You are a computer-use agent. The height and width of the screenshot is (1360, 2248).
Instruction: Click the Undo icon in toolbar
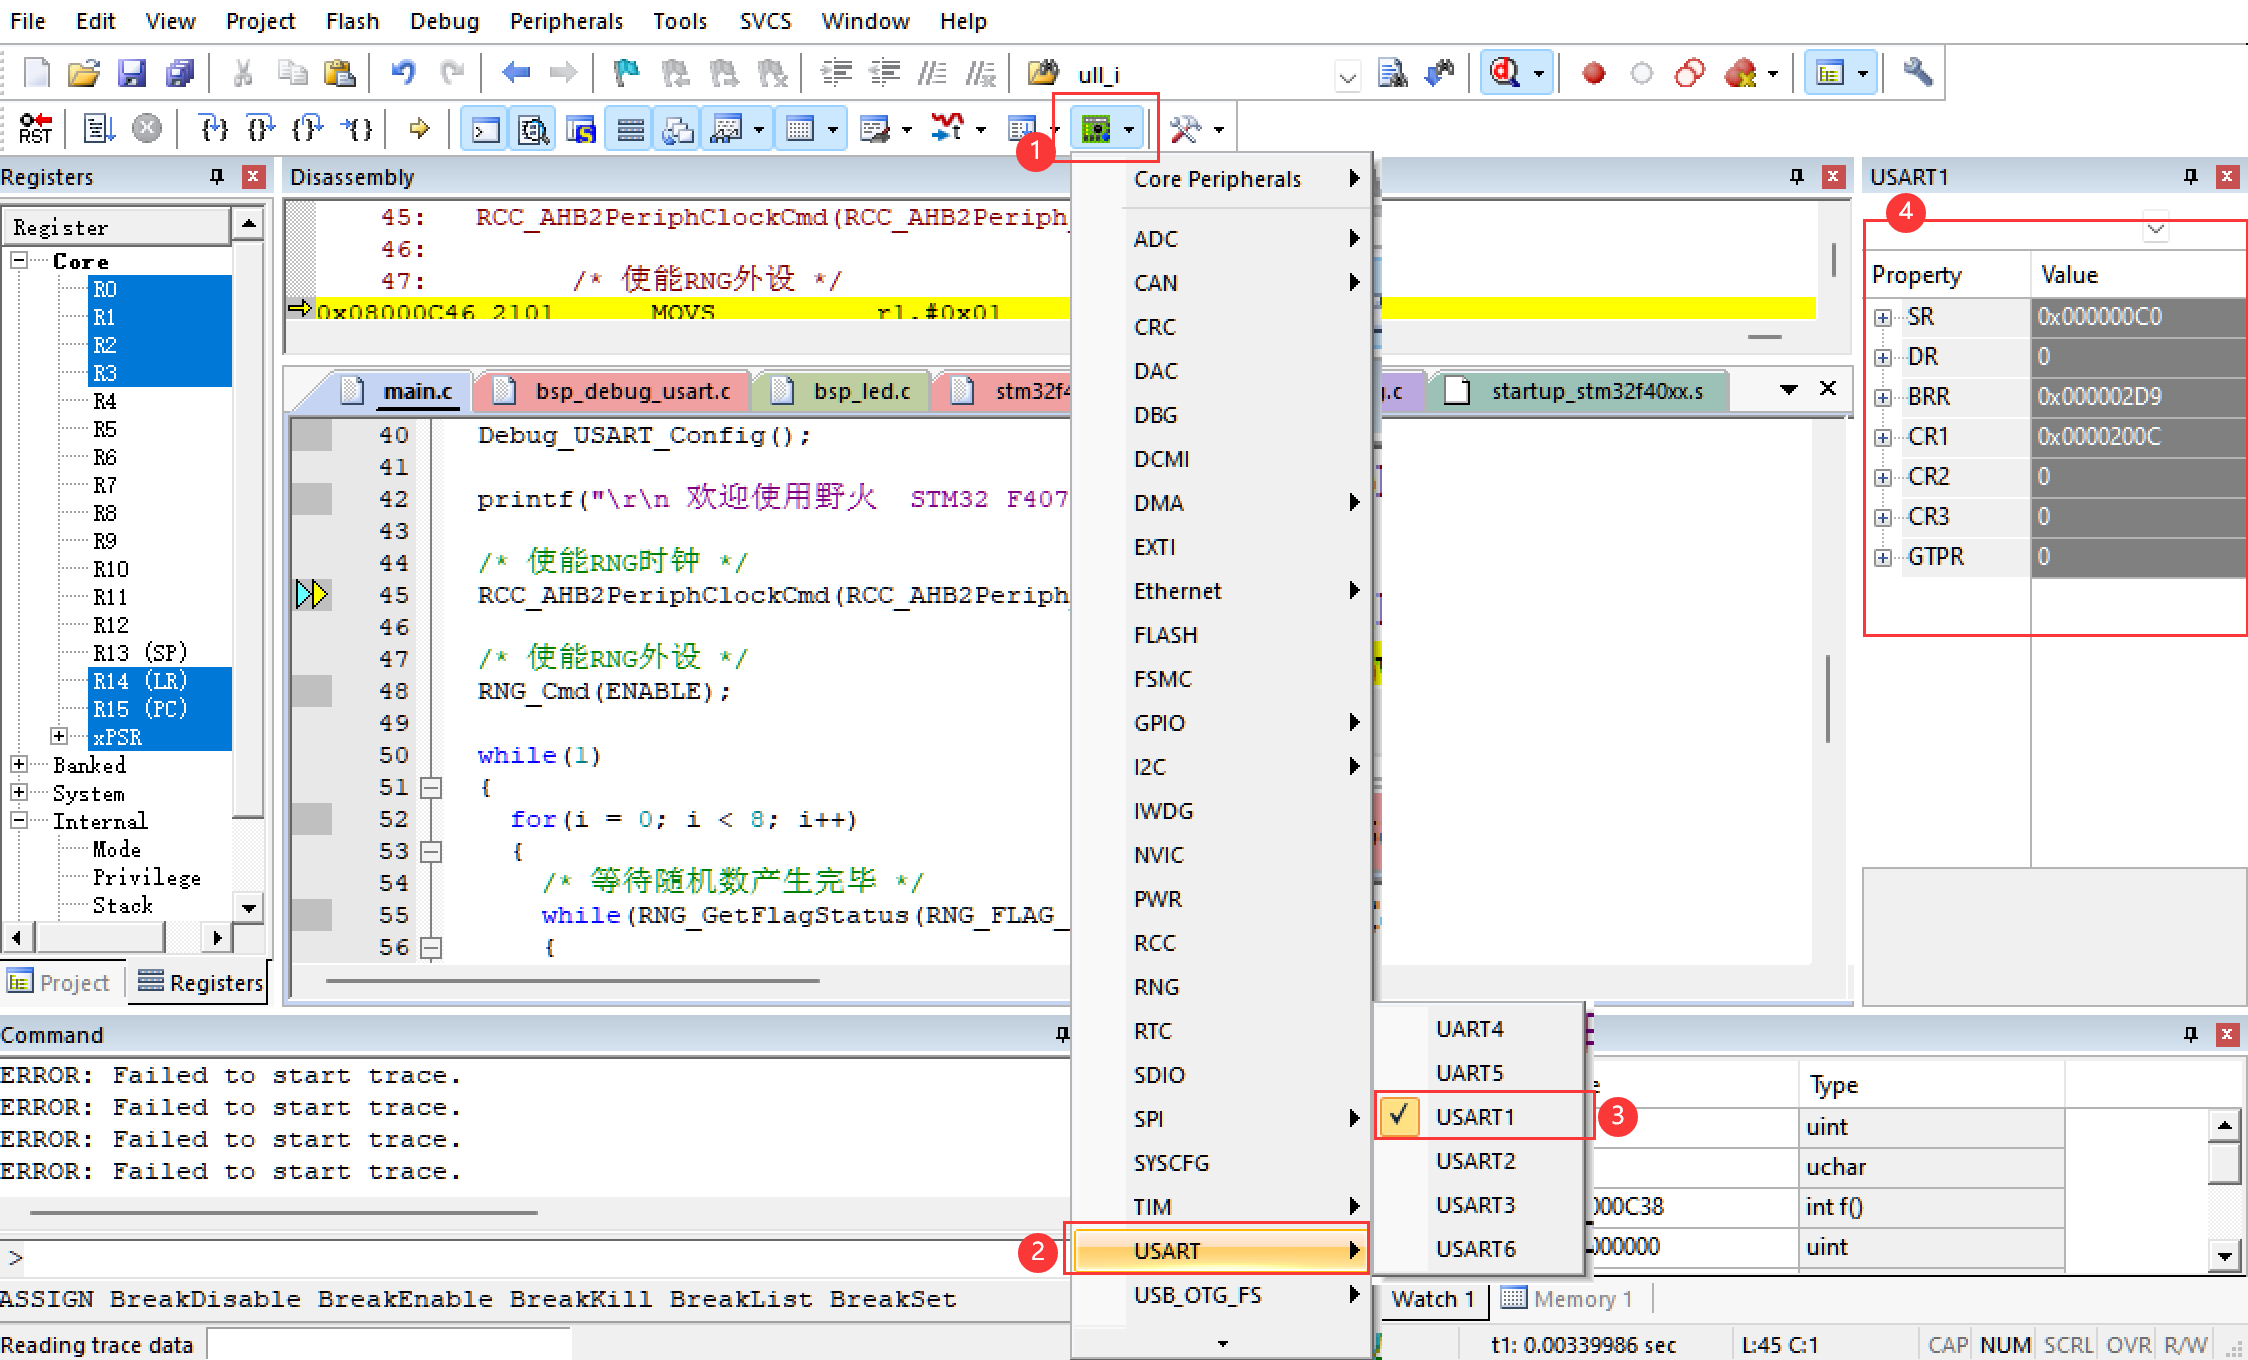tap(404, 73)
